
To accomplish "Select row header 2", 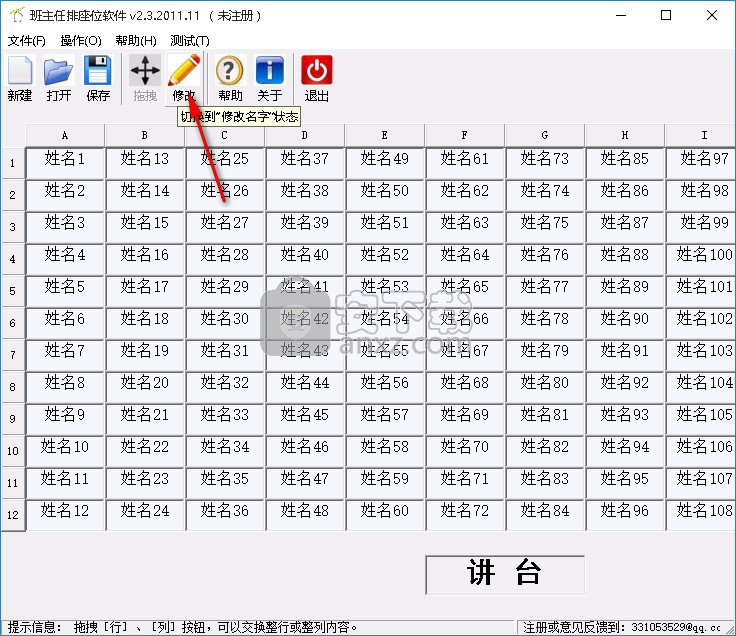I will point(13,195).
